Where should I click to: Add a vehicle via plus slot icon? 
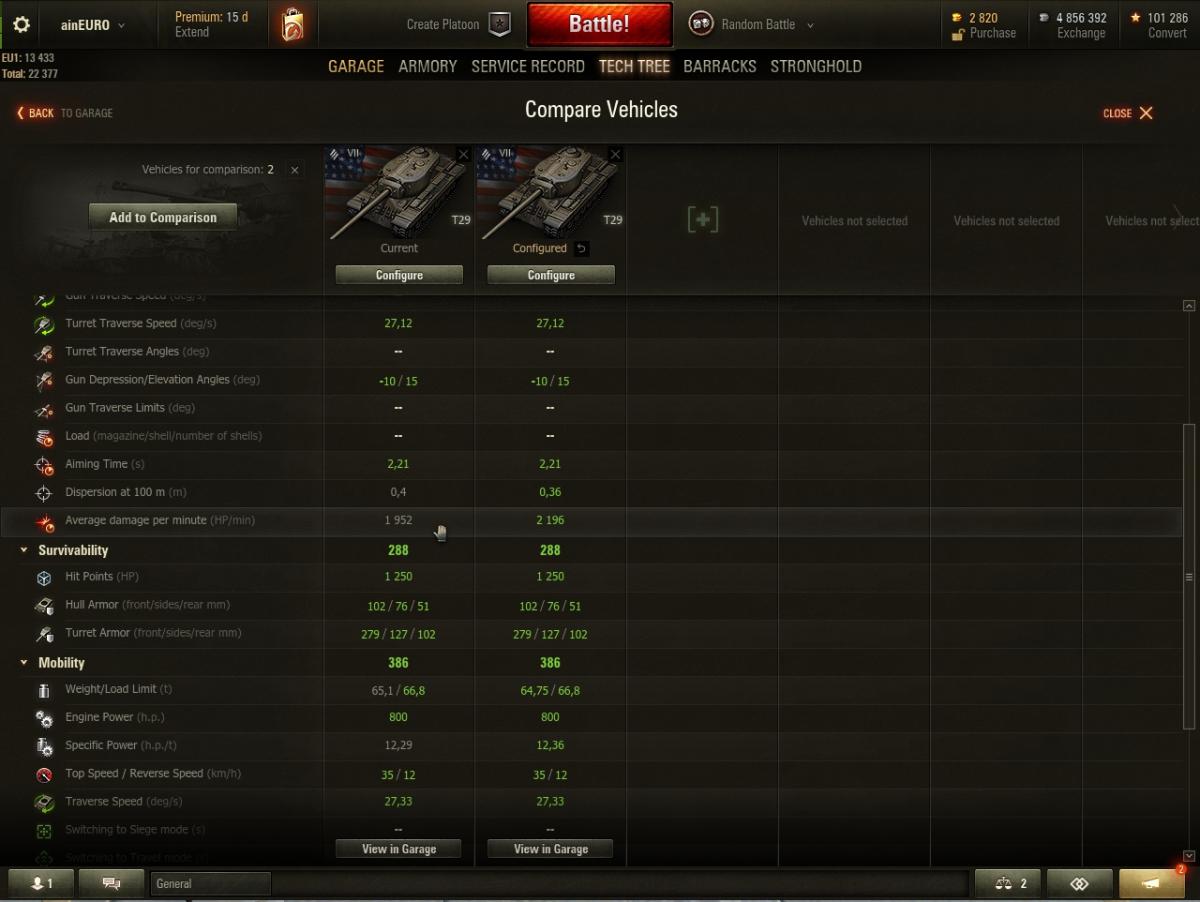coord(703,220)
